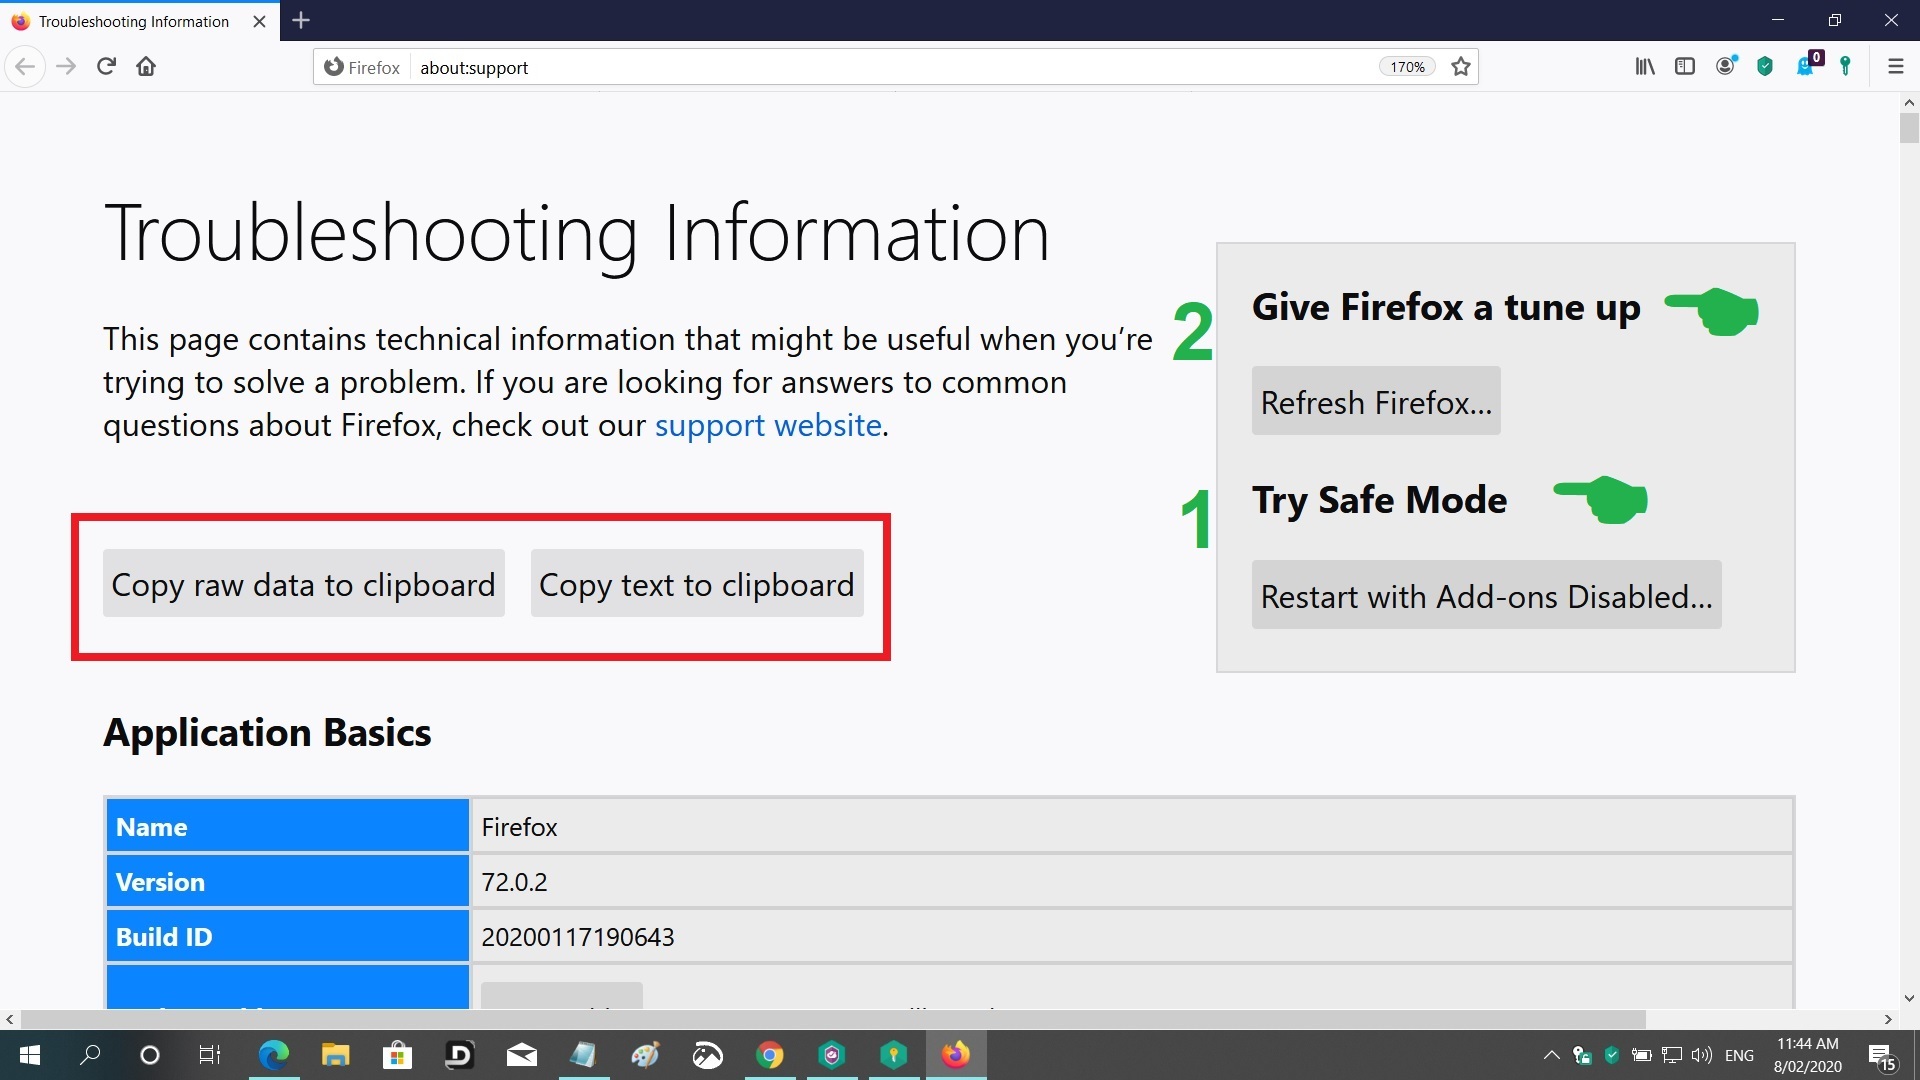The image size is (1920, 1080).
Task: Launch Microsoft Edge from taskbar
Action: click(x=273, y=1055)
